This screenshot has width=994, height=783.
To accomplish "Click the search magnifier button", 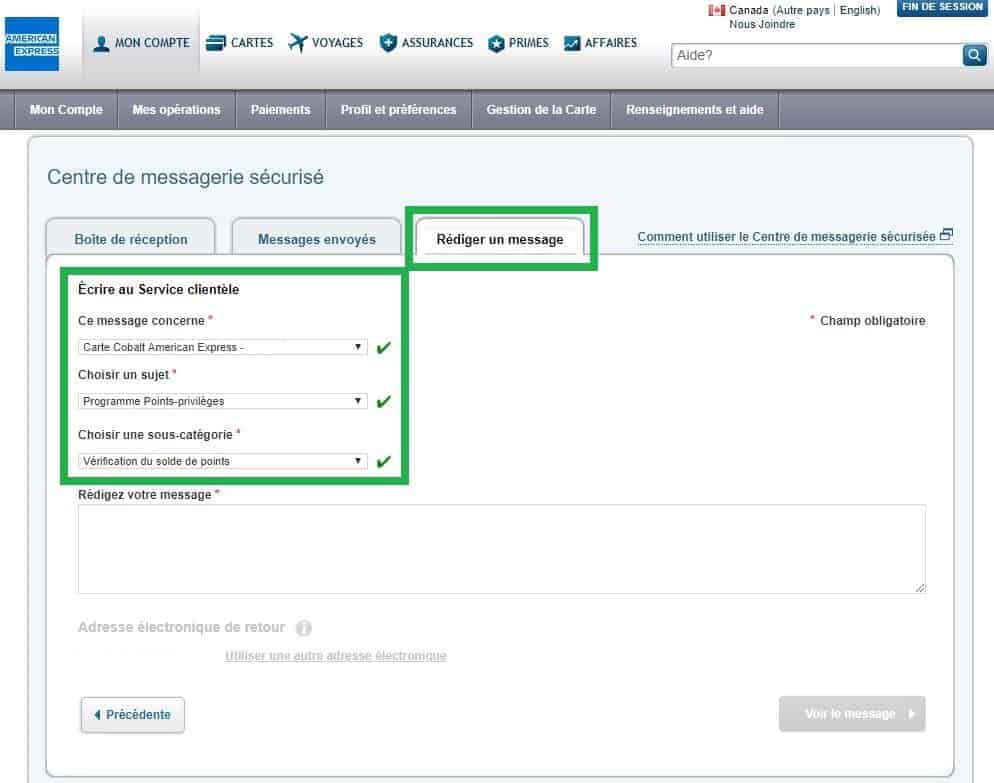I will (974, 55).
